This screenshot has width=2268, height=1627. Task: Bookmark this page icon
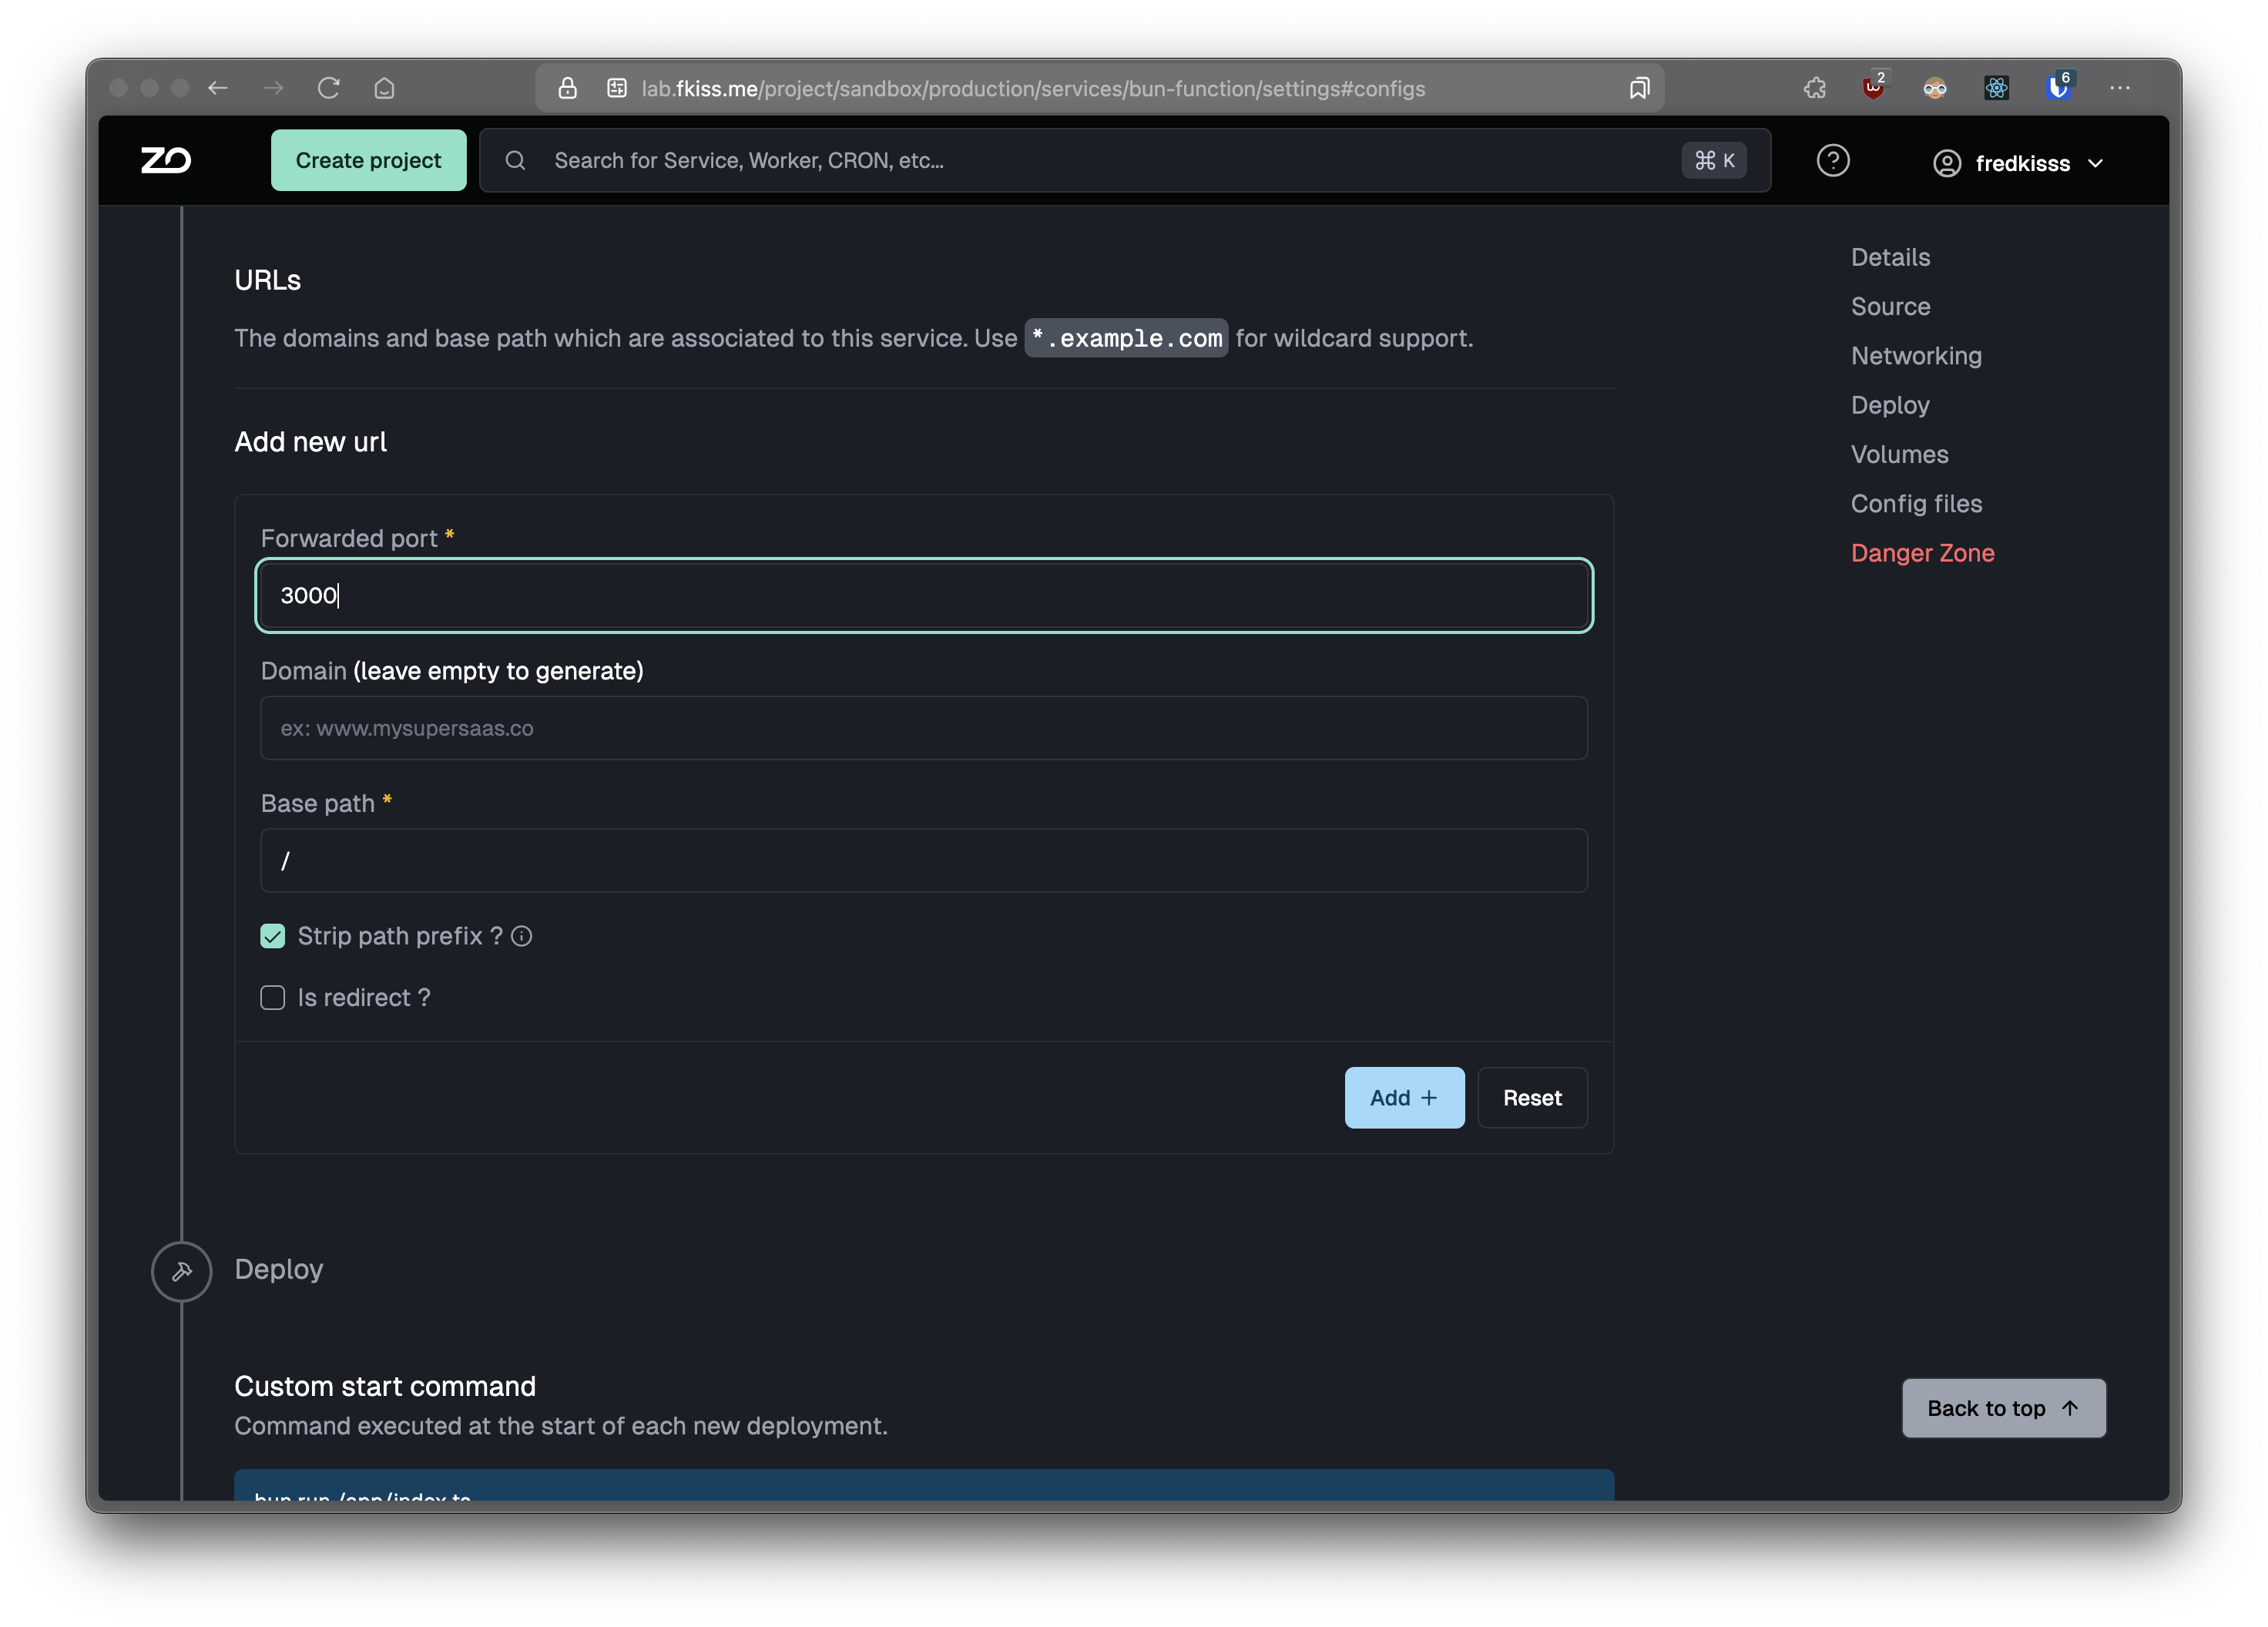(1638, 88)
